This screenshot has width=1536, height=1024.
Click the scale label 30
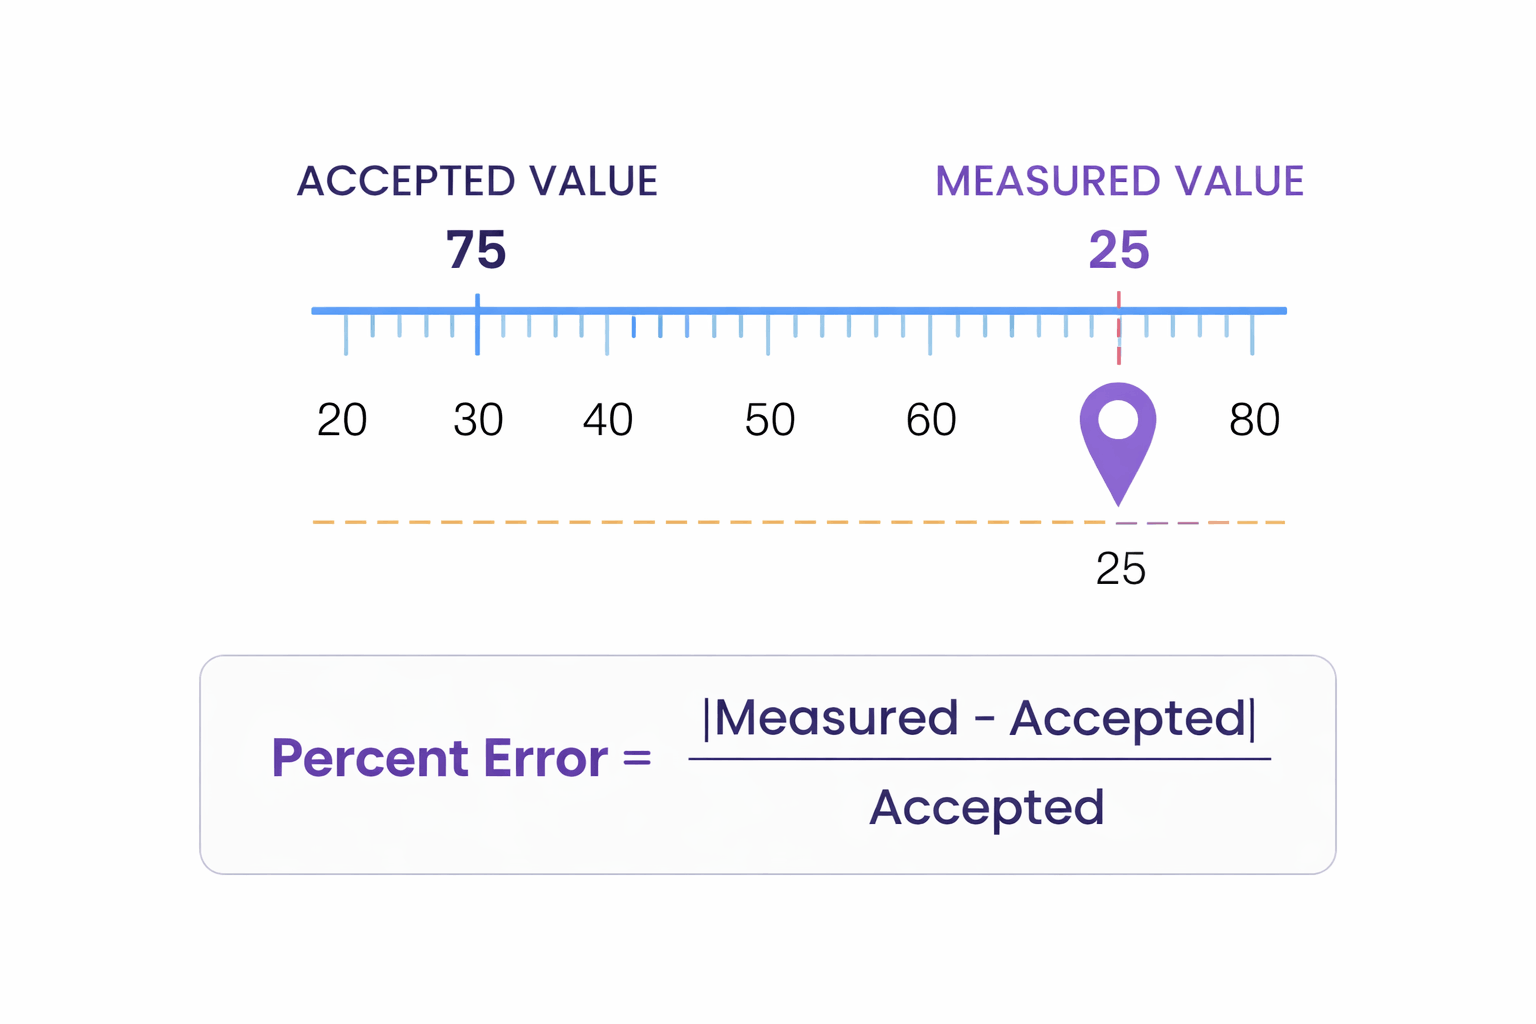pyautogui.click(x=478, y=420)
